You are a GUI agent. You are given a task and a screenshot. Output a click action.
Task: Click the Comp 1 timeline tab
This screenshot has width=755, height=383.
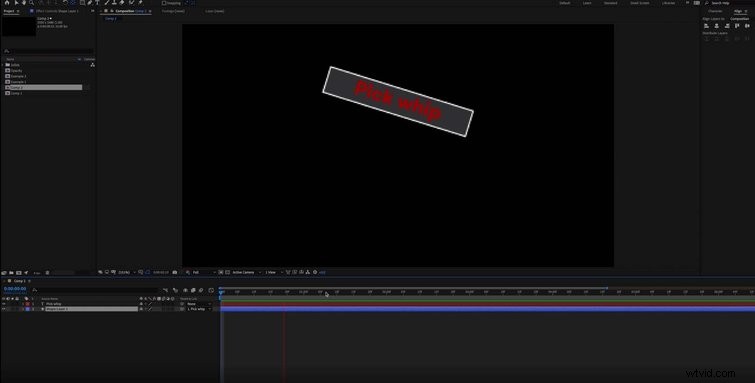point(20,281)
